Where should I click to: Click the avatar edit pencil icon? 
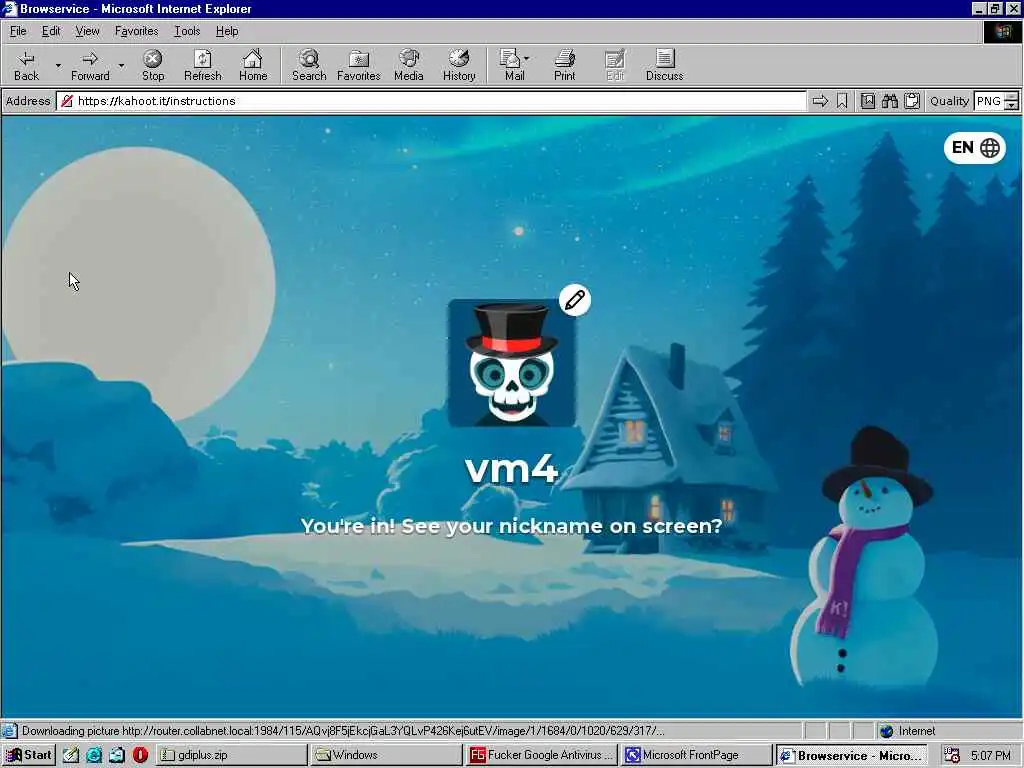(x=575, y=300)
